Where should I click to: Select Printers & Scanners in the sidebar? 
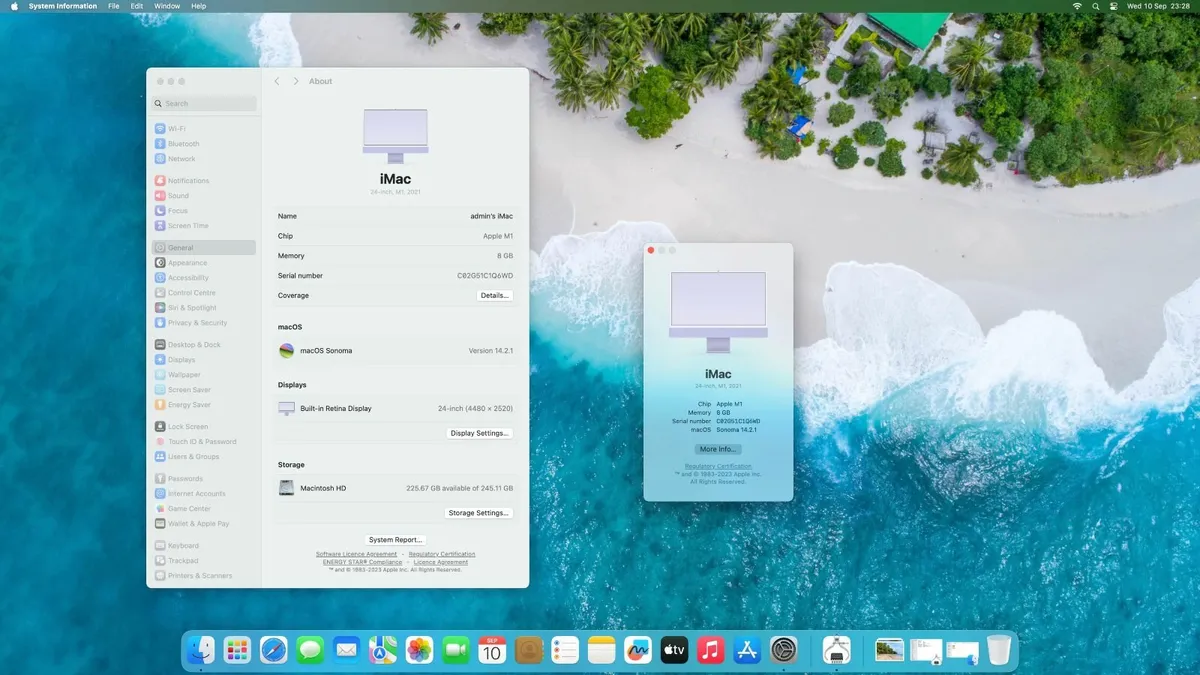click(204, 576)
